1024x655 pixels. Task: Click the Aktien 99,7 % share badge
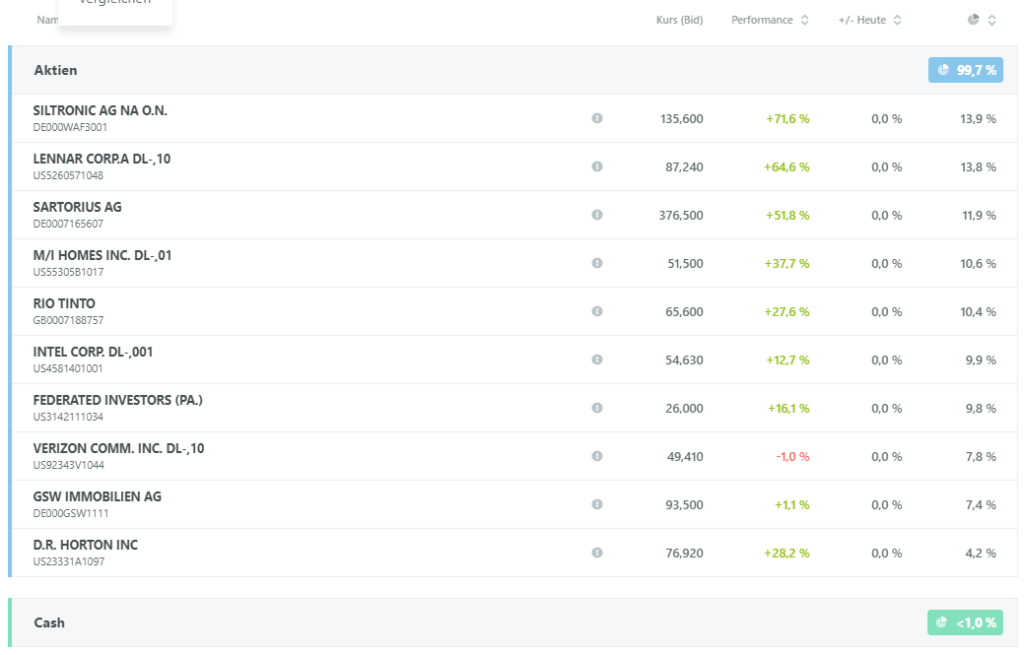tap(965, 70)
